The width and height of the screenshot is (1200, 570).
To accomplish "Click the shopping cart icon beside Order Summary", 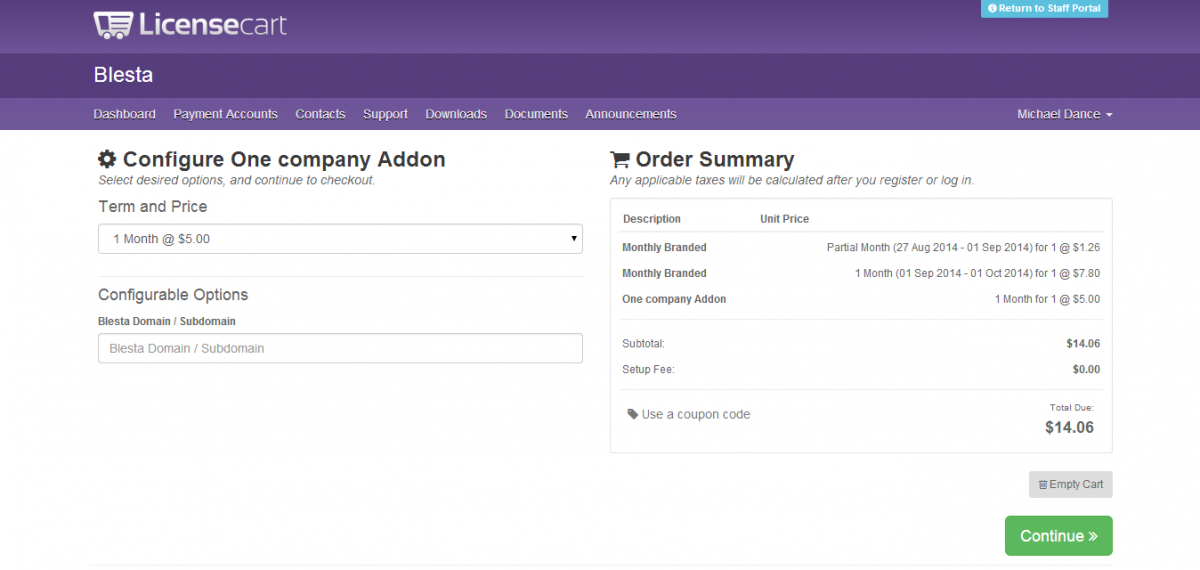I will tap(620, 159).
